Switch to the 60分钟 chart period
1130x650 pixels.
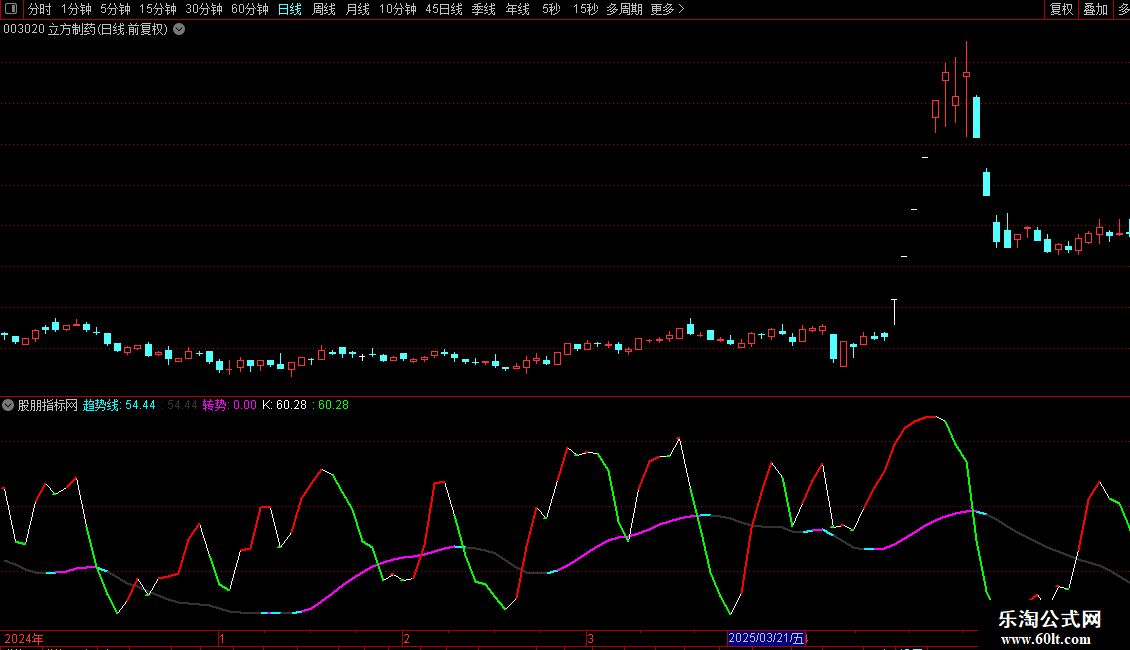(x=249, y=9)
